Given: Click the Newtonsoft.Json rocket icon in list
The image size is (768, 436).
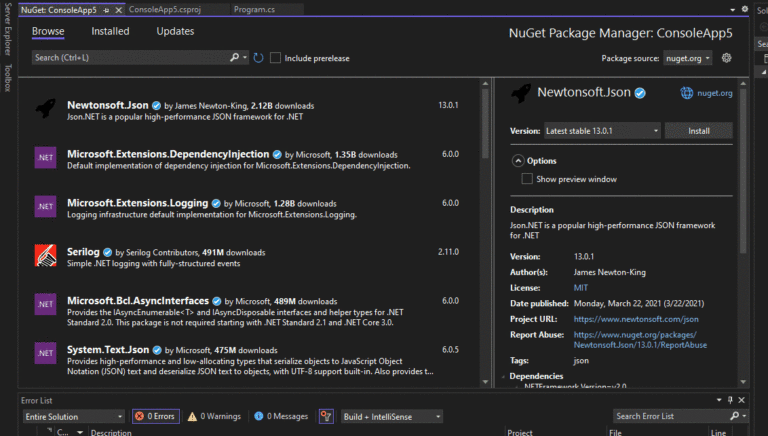Looking at the screenshot, I should click(x=45, y=108).
